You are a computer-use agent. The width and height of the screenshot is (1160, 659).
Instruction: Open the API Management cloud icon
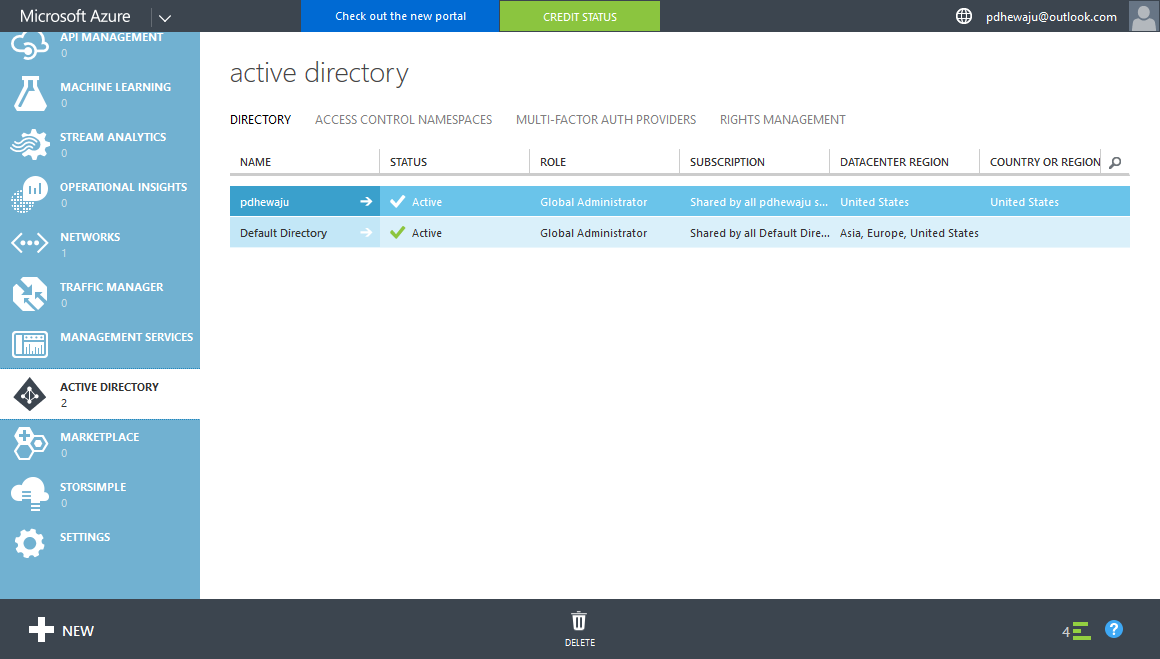pos(30,46)
